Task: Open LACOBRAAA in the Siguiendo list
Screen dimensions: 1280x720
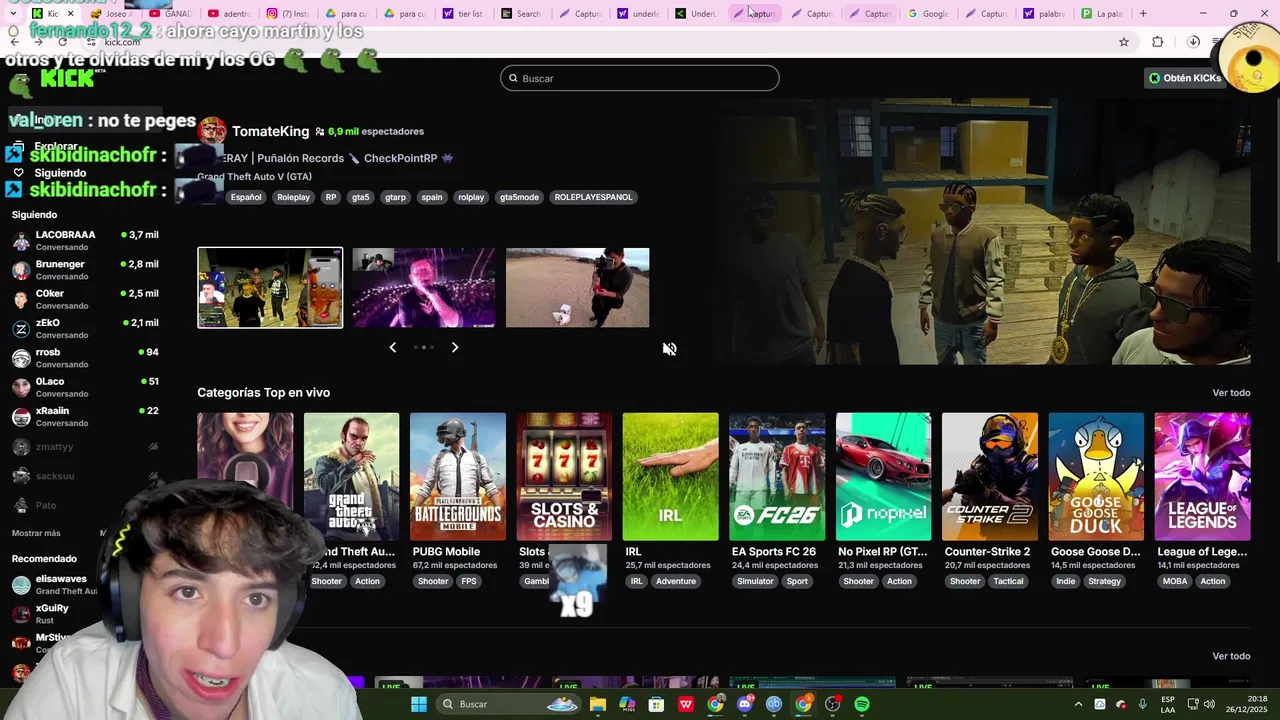Action: (85, 240)
